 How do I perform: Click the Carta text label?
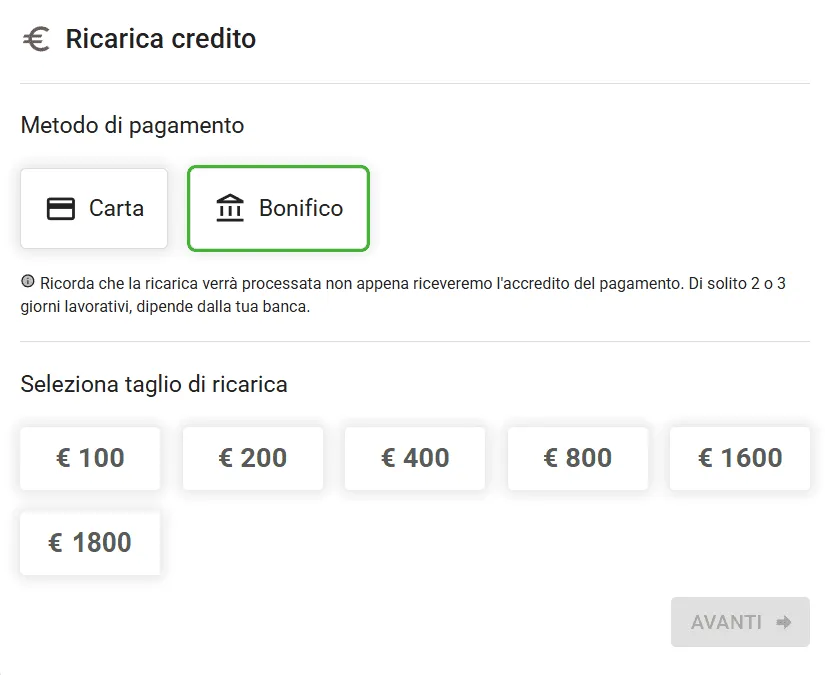click(x=116, y=208)
